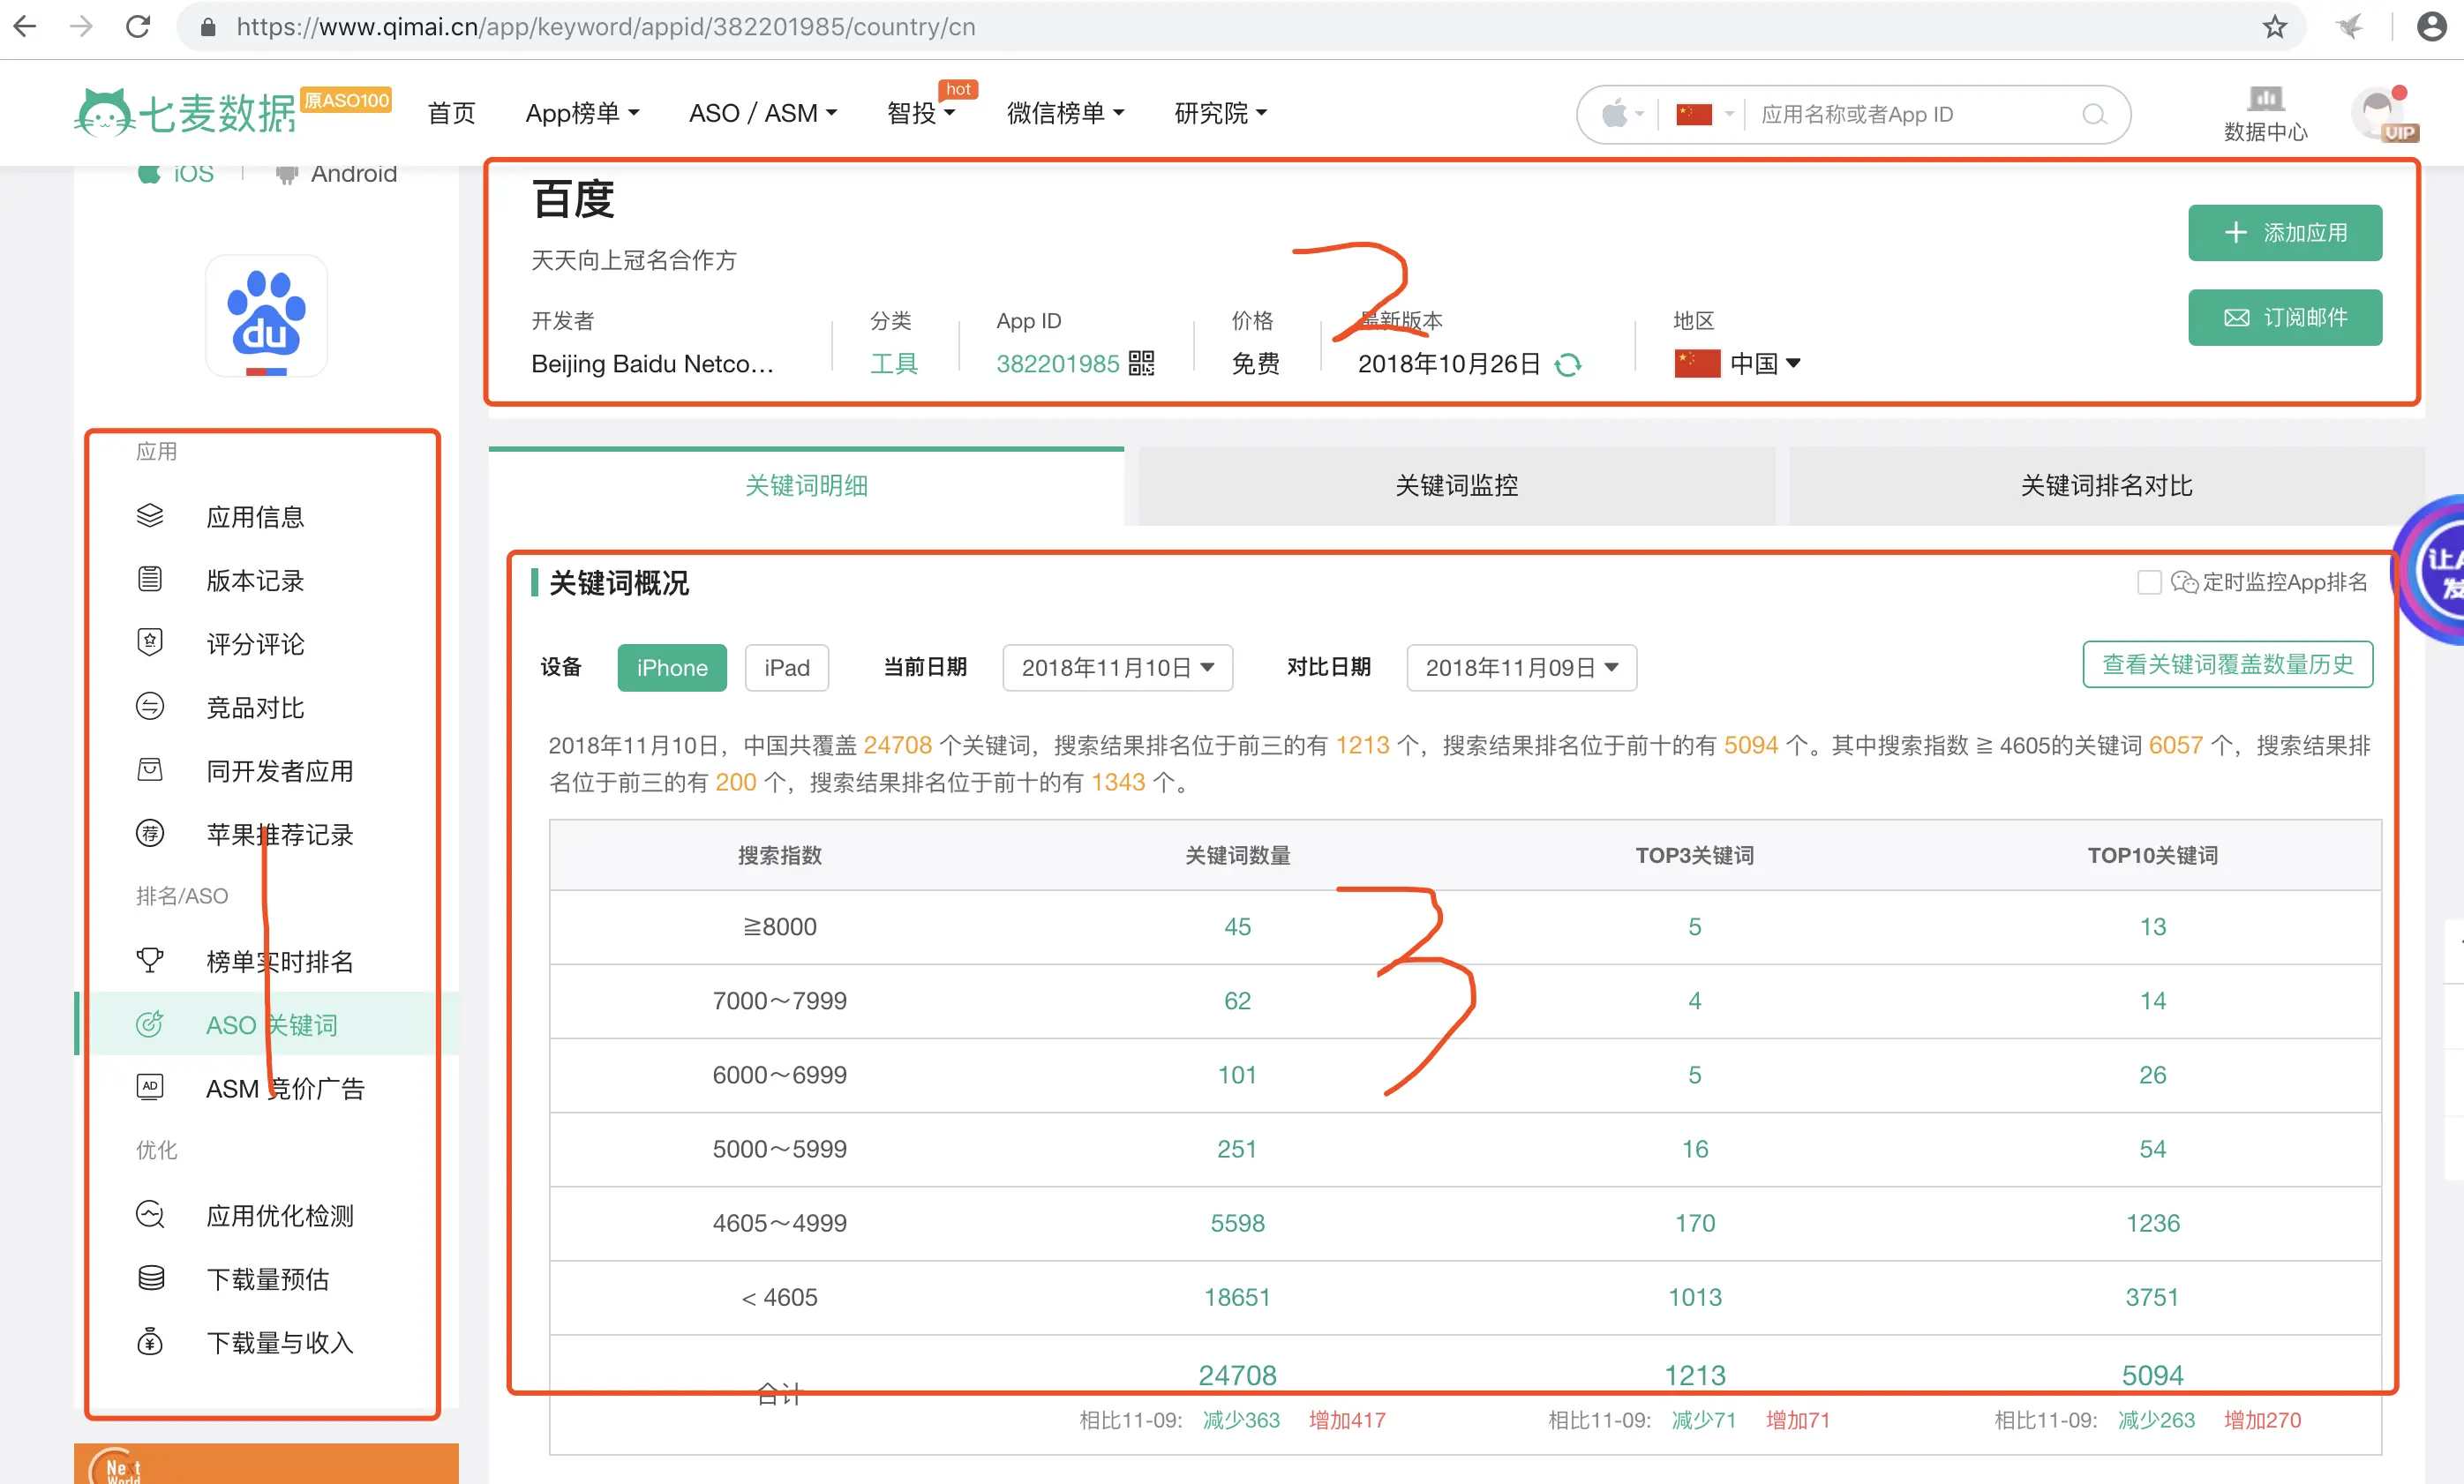
Task: Go to 首页 in the navigation
Action: pyautogui.click(x=452, y=113)
